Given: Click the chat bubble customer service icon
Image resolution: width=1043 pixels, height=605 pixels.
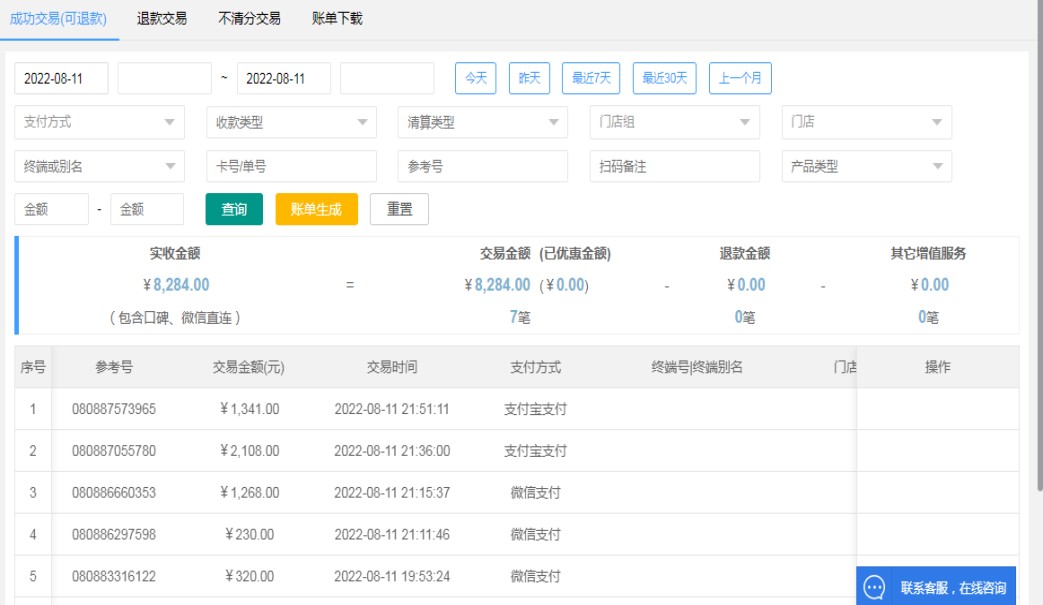Looking at the screenshot, I should point(875,587).
